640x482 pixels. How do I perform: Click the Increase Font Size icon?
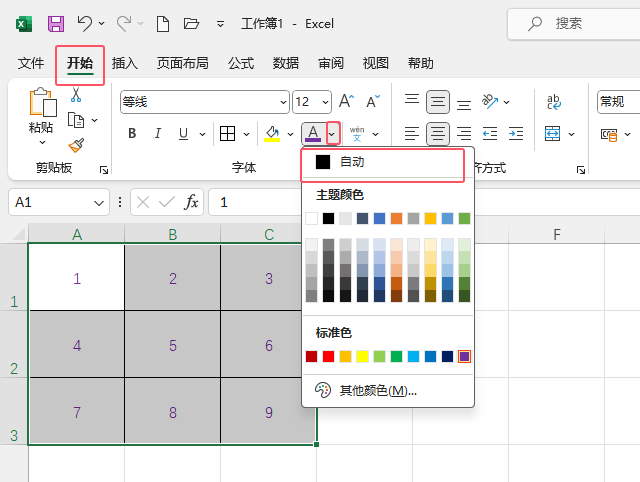(x=346, y=101)
